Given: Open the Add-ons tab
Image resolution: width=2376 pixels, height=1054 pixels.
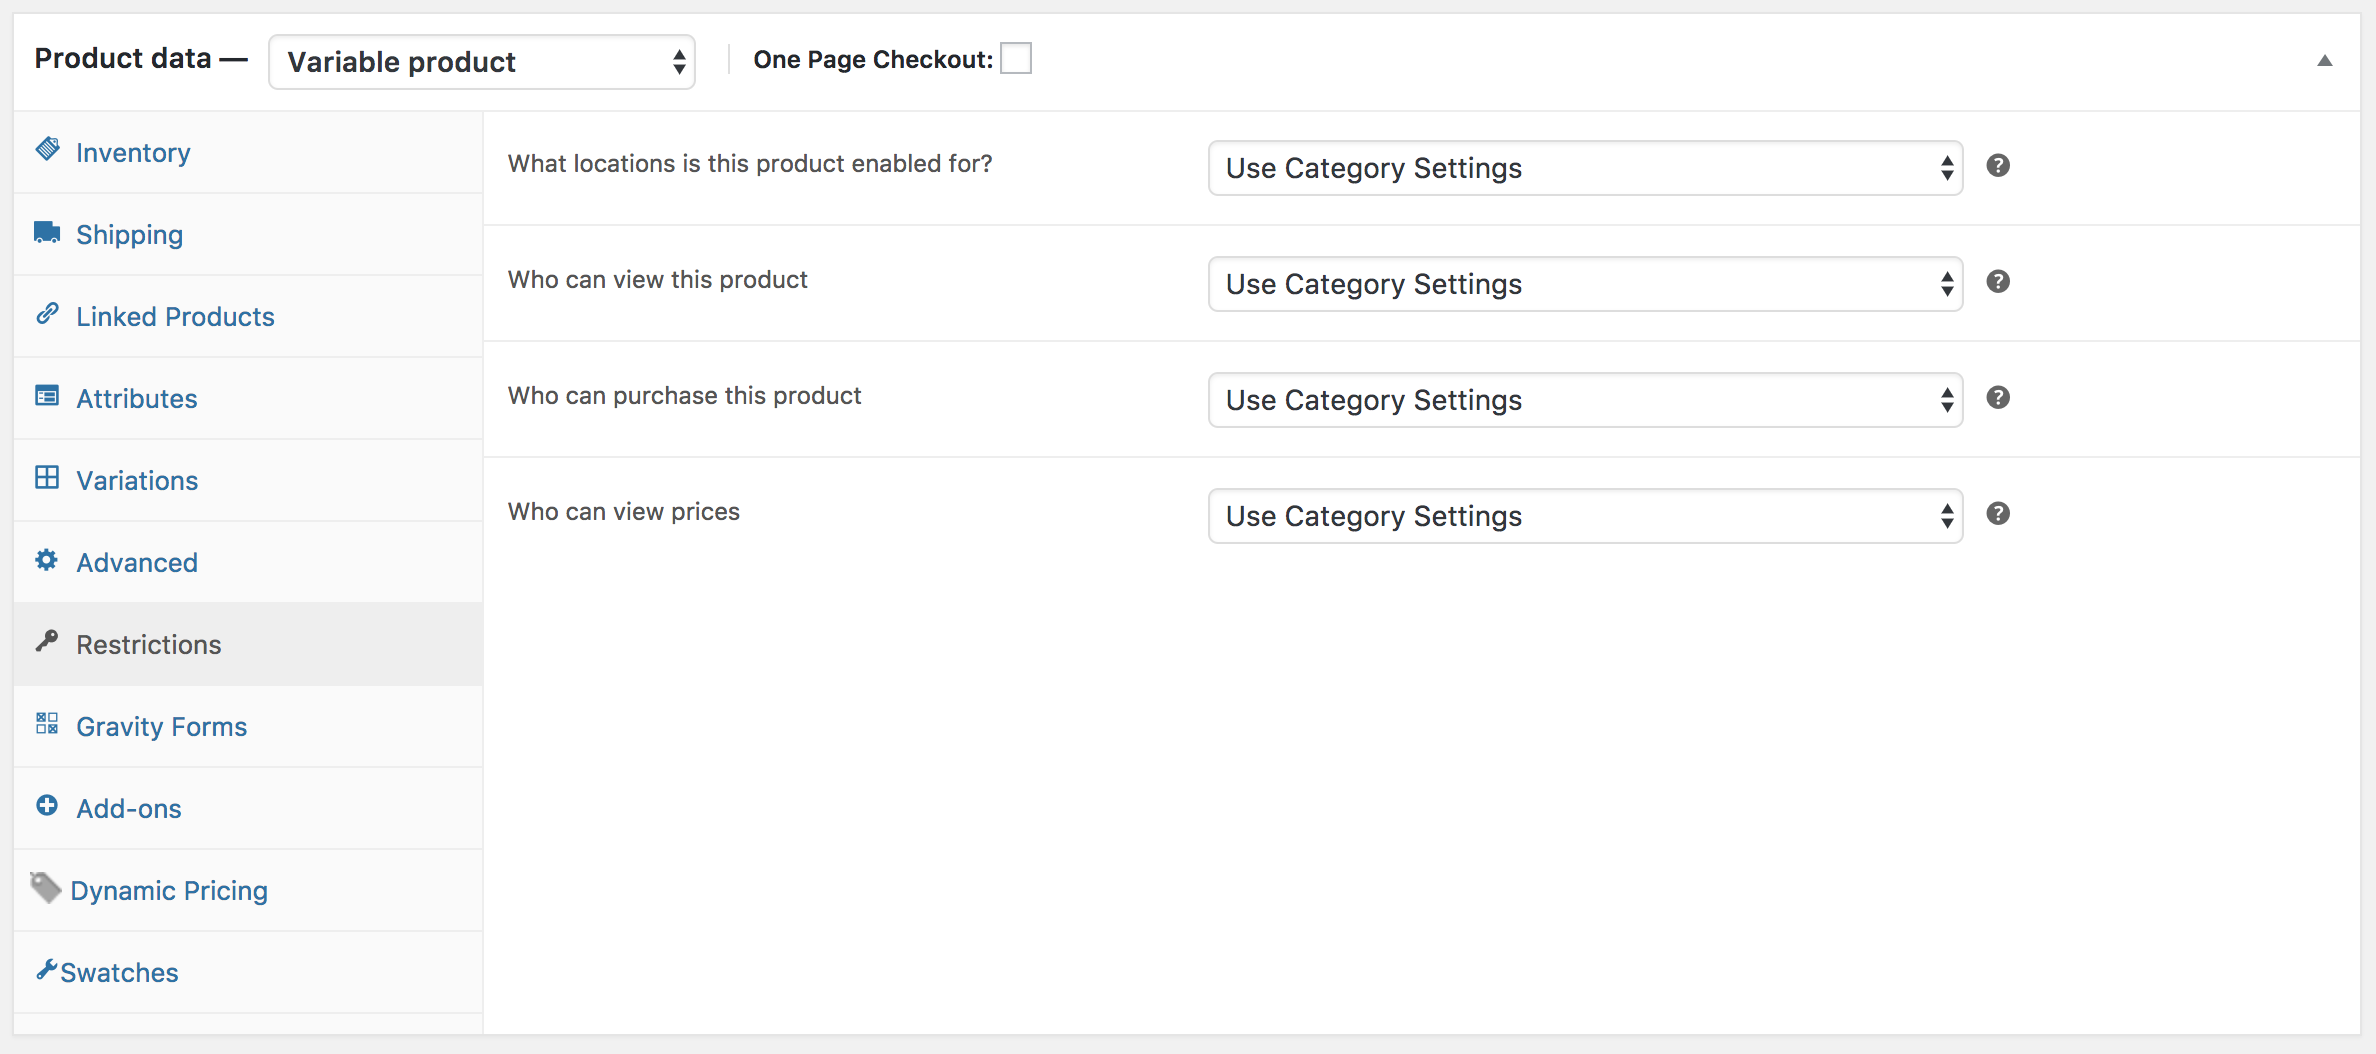Looking at the screenshot, I should click(x=129, y=809).
